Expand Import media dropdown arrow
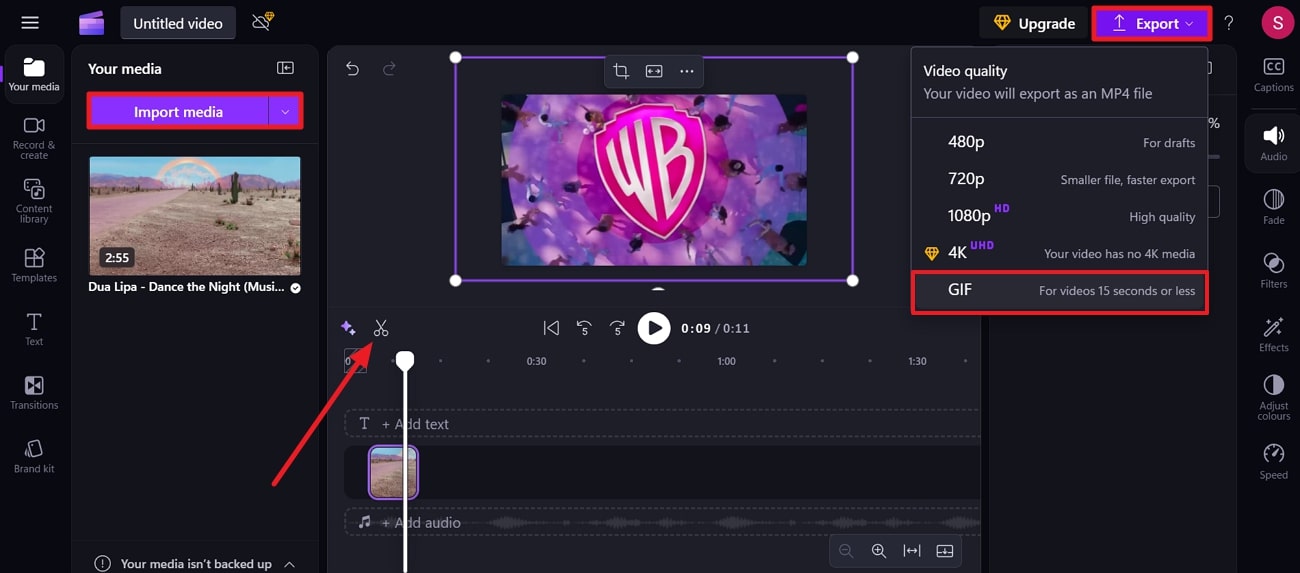Image resolution: width=1300 pixels, height=573 pixels. [x=285, y=112]
